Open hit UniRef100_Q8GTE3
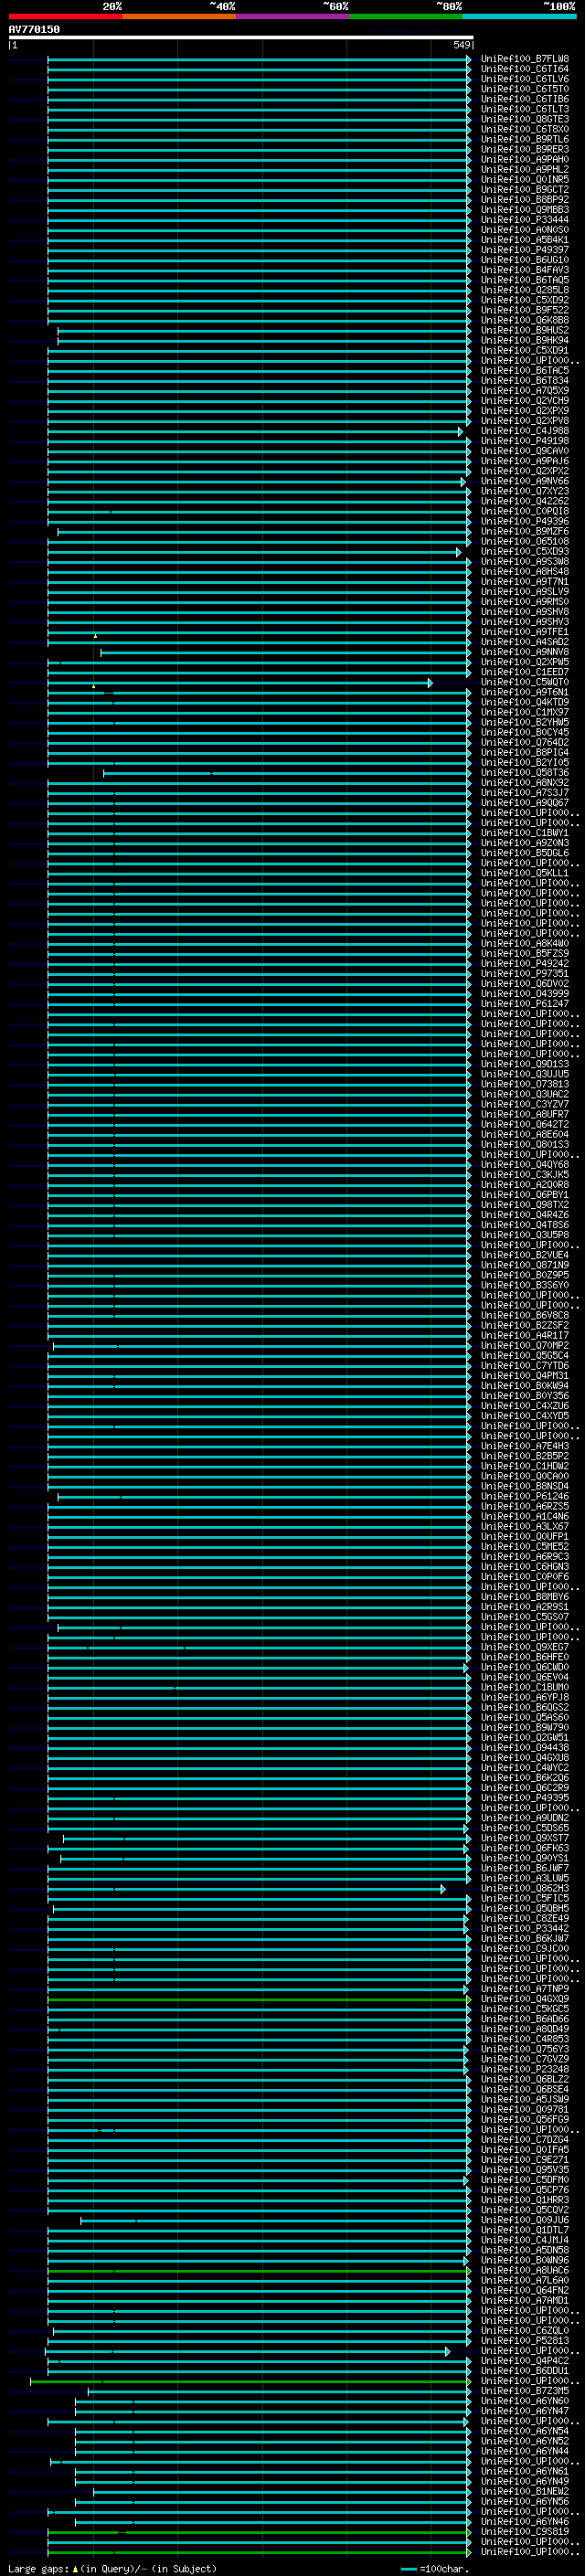585x2576 pixels. 525,119
